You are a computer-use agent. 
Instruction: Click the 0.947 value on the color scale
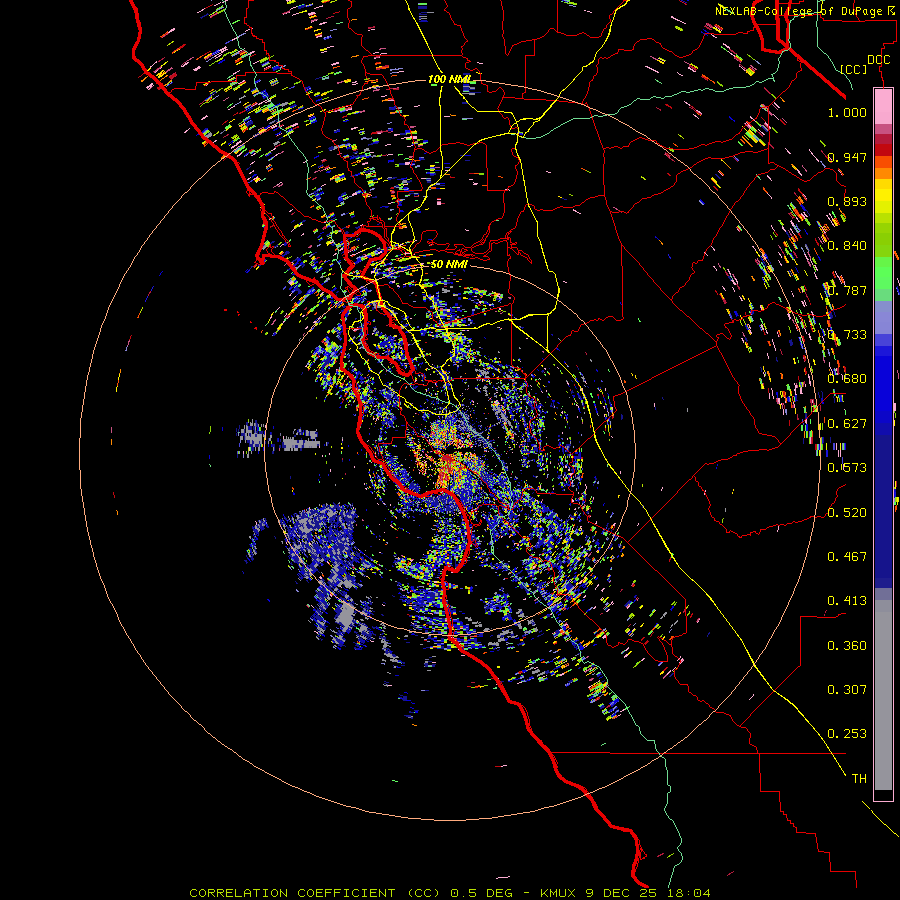pos(847,157)
